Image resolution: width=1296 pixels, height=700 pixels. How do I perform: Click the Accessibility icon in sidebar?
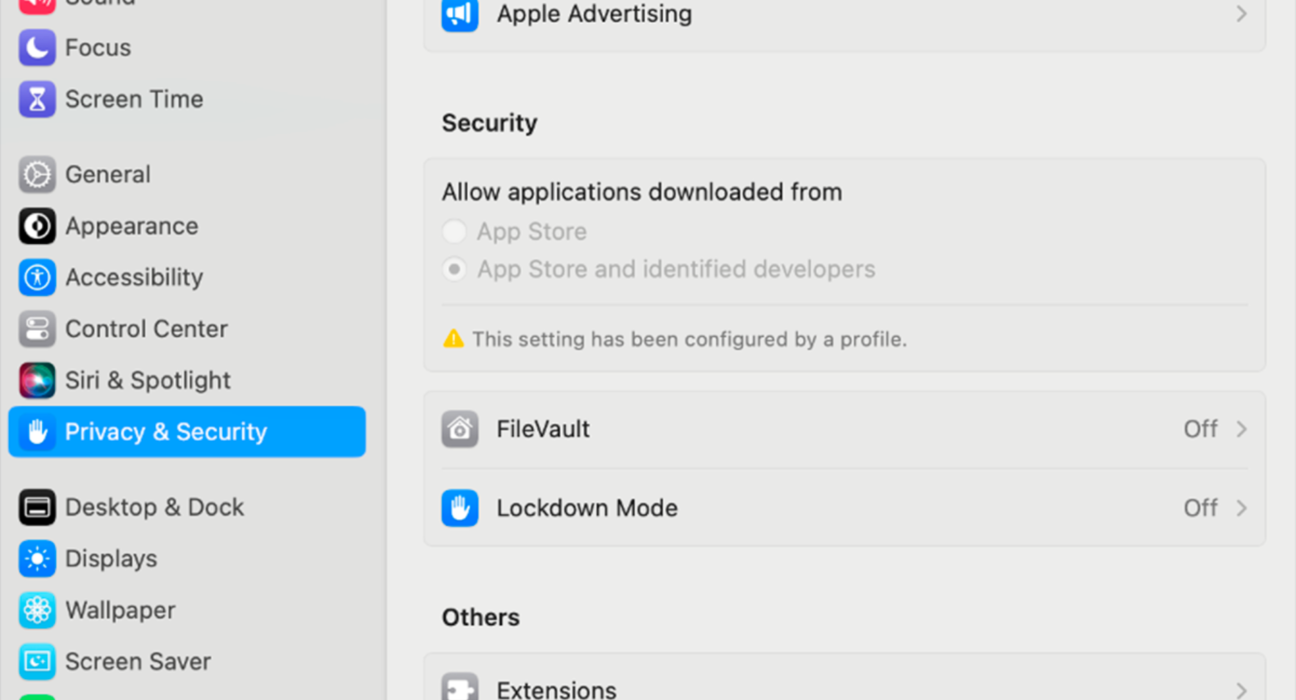[37, 277]
